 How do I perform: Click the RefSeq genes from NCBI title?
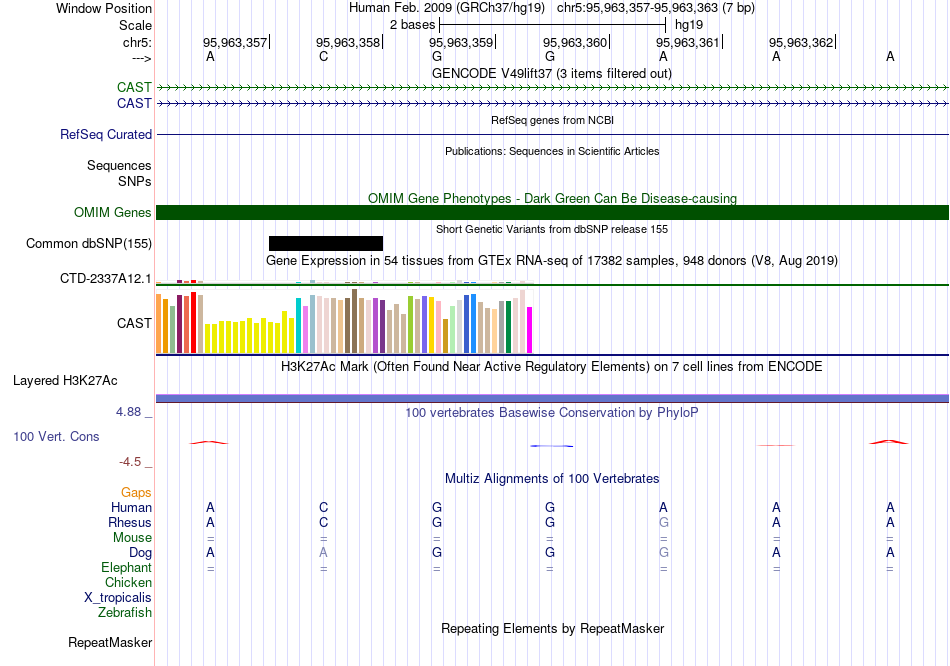coord(552,120)
